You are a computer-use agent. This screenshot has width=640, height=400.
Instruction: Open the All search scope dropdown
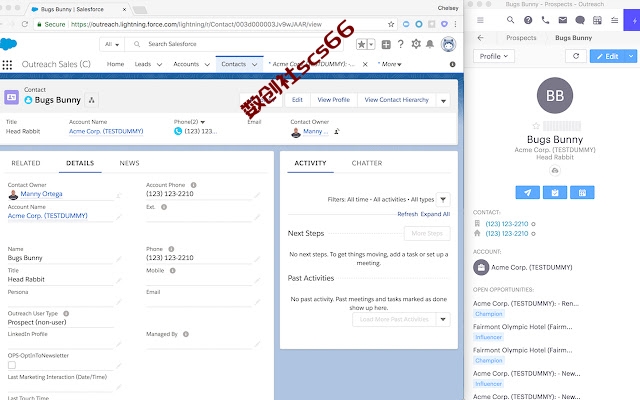(x=112, y=44)
